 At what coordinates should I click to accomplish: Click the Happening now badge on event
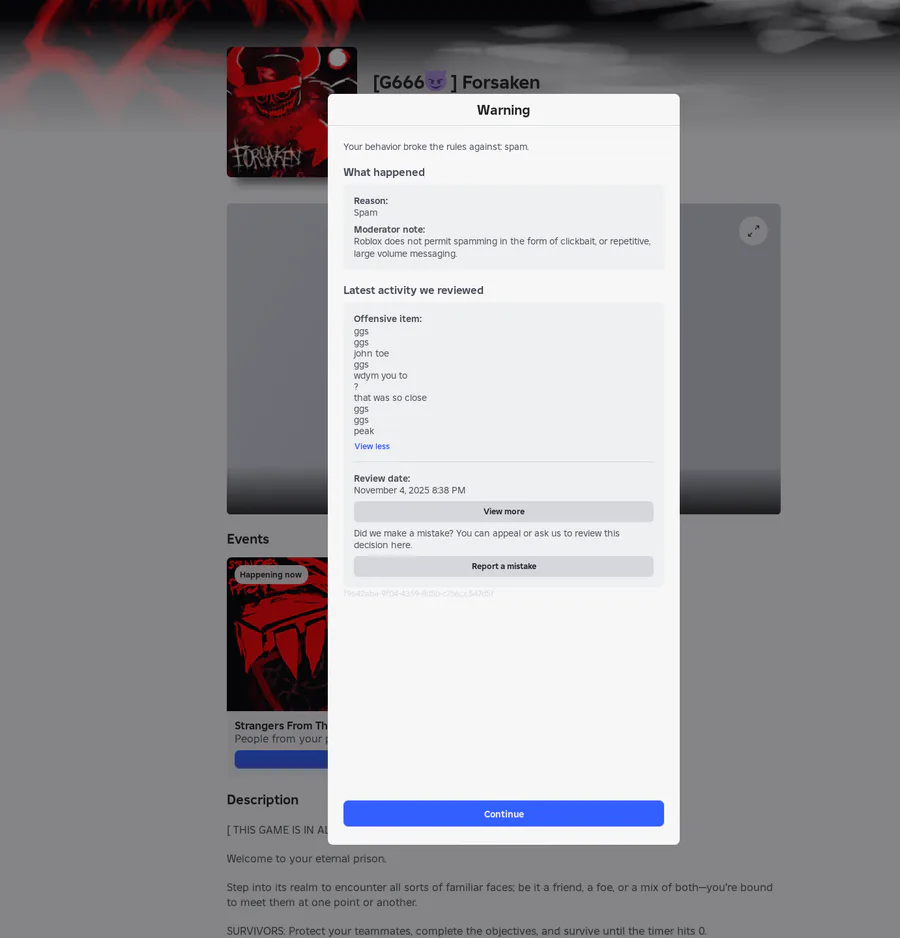point(270,574)
